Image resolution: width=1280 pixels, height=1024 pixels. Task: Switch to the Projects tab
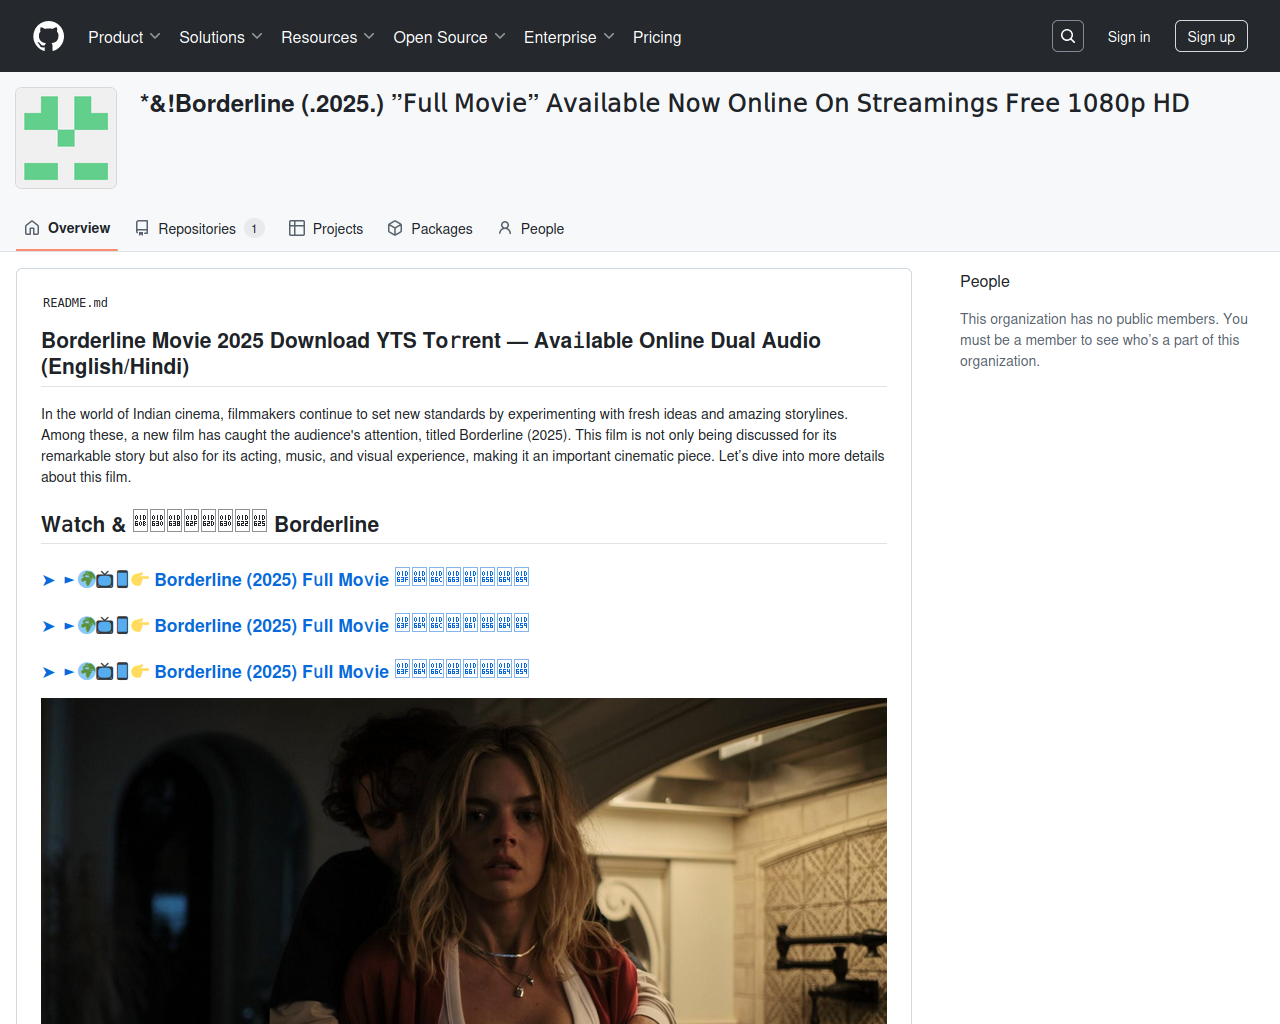click(x=326, y=228)
